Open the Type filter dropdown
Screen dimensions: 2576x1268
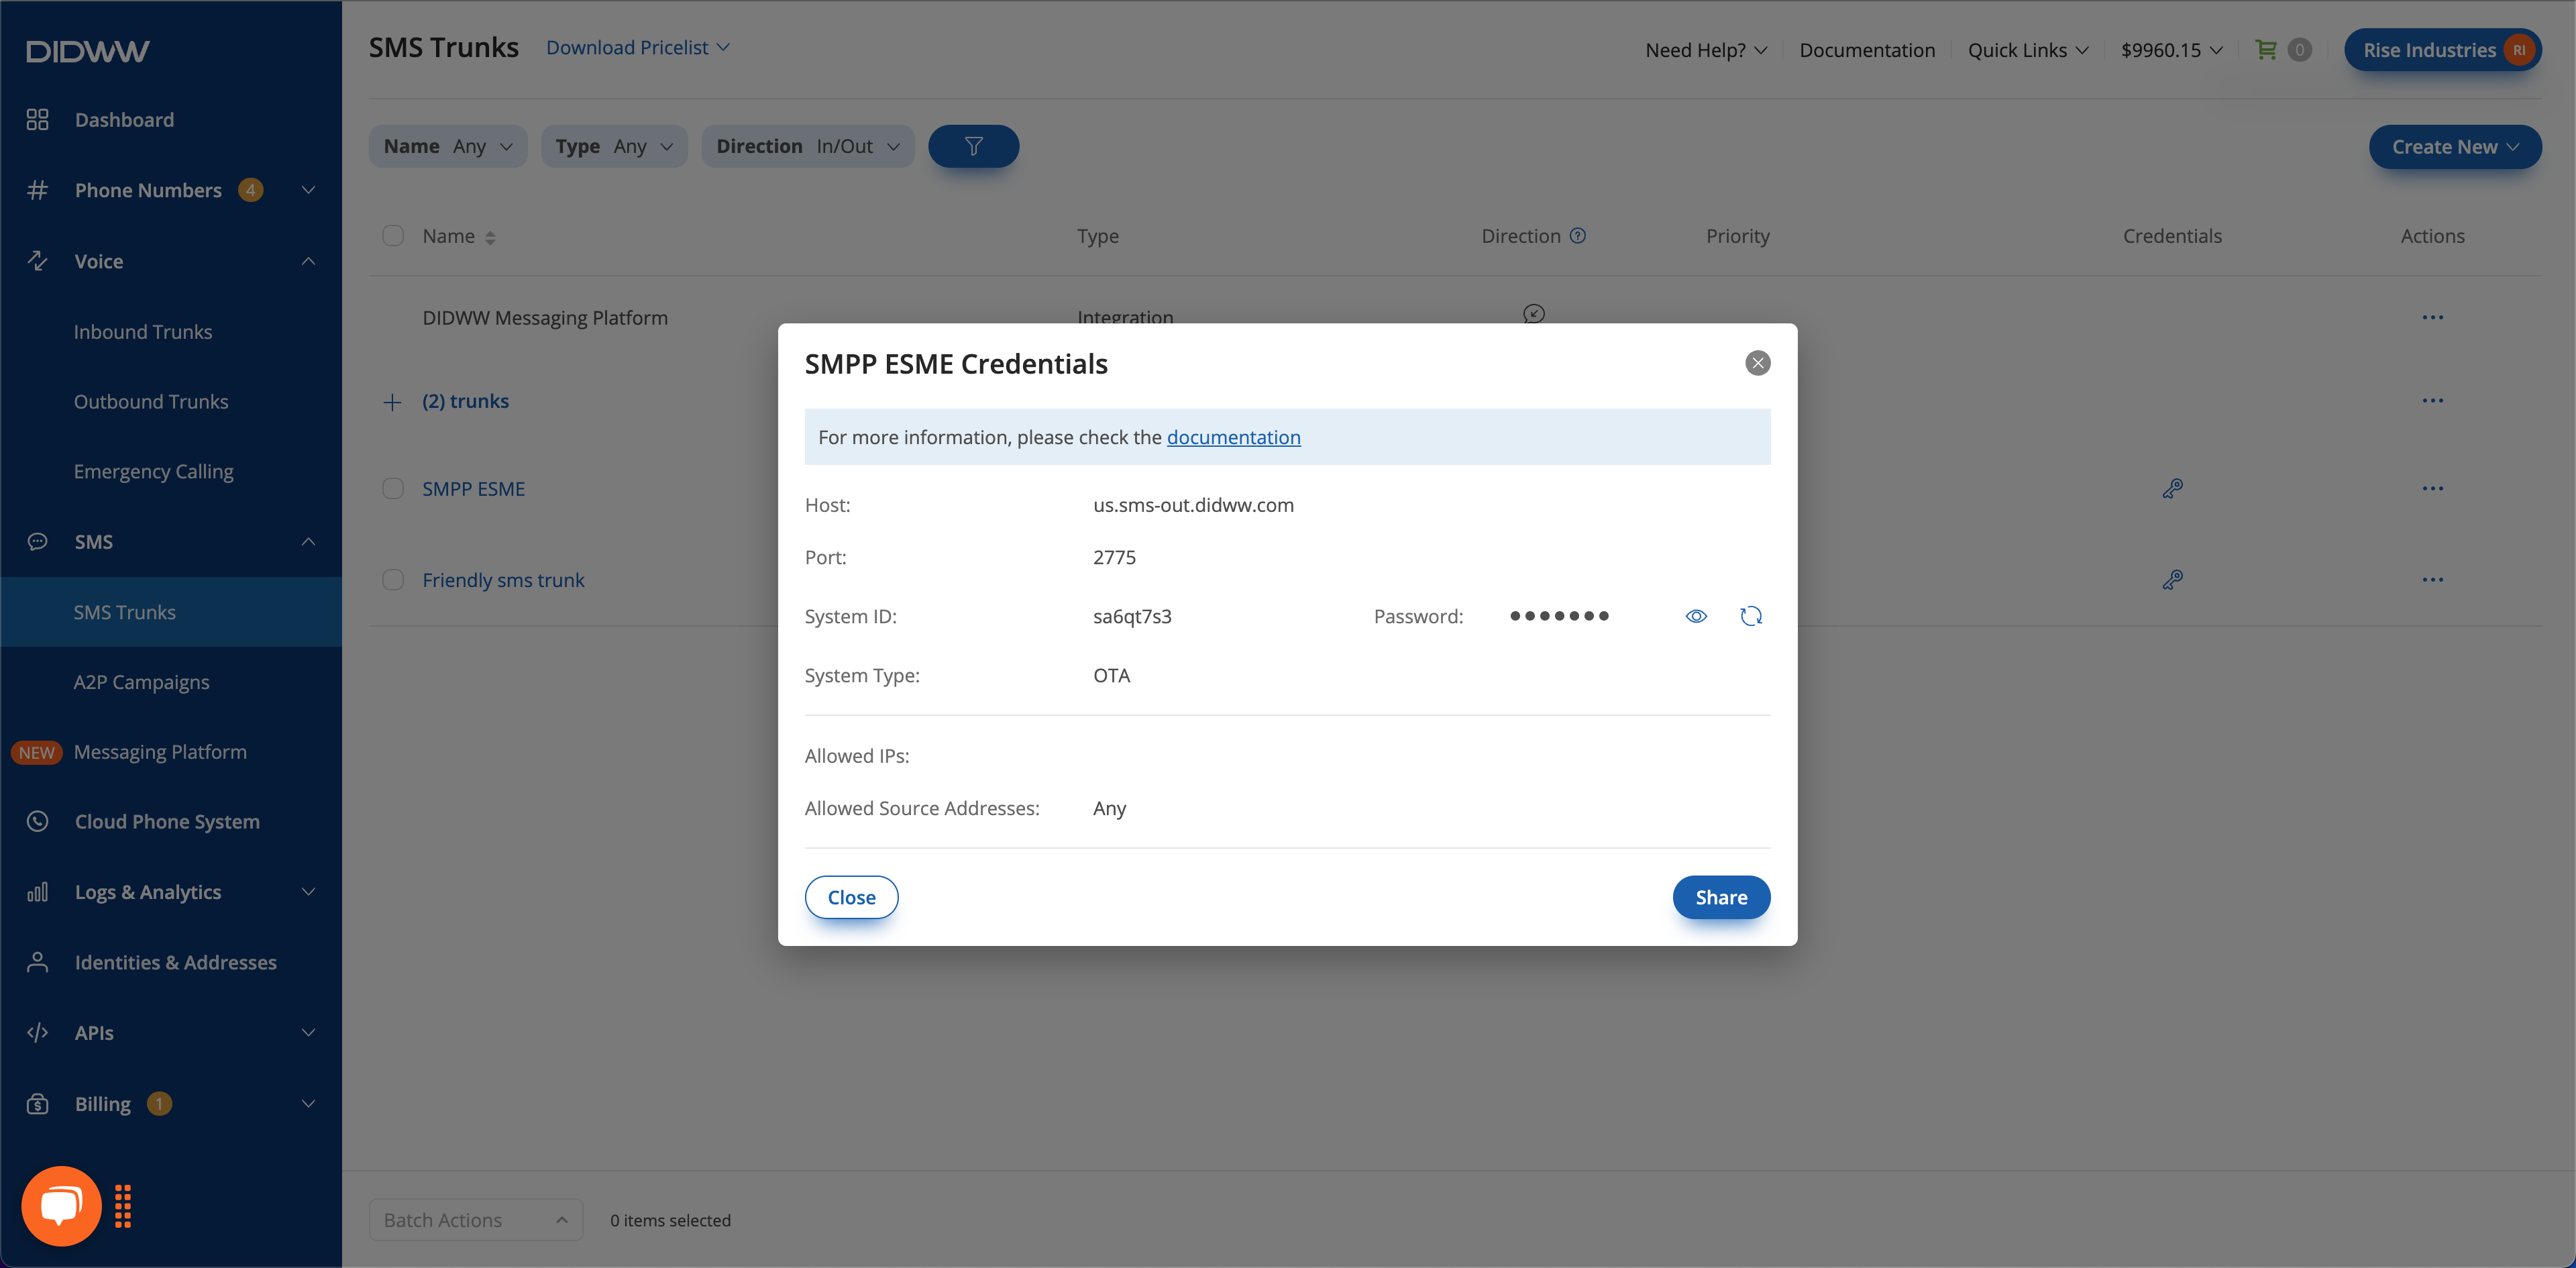614,146
